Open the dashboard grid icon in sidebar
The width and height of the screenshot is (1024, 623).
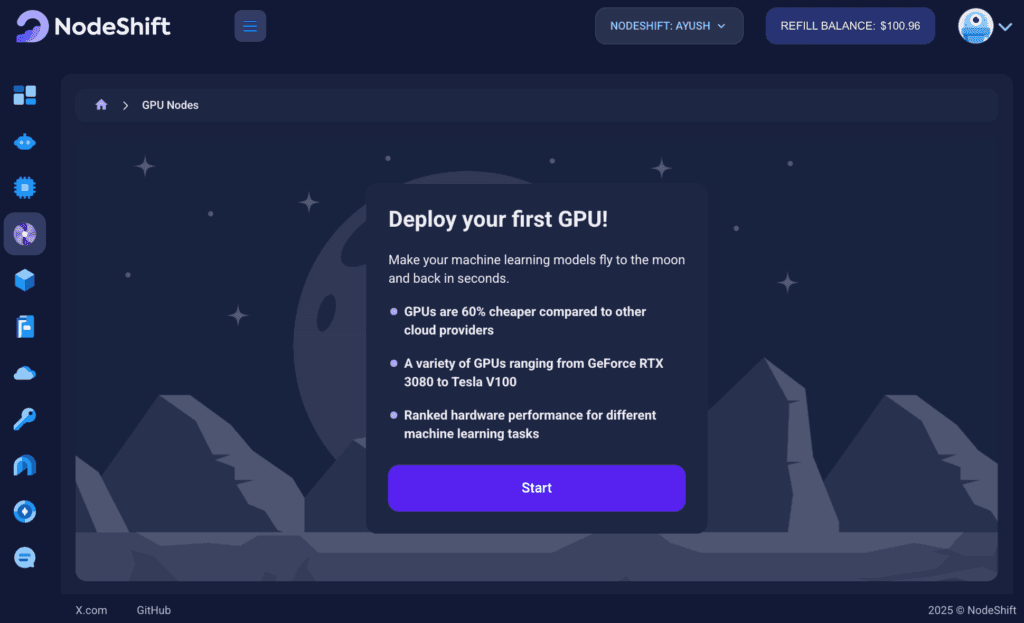tap(25, 95)
